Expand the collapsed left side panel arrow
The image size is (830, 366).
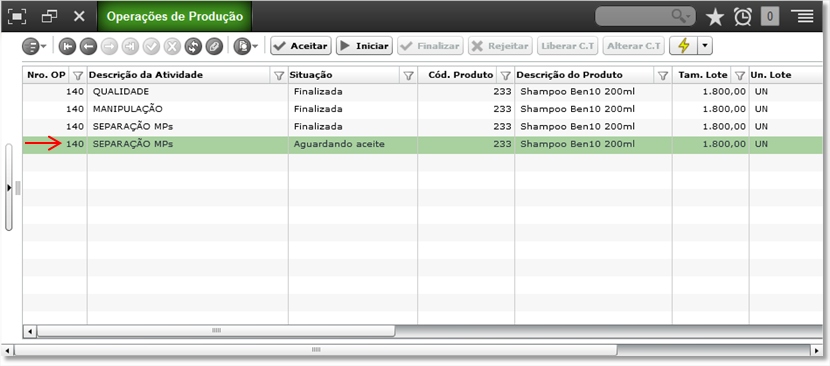[x=8, y=188]
